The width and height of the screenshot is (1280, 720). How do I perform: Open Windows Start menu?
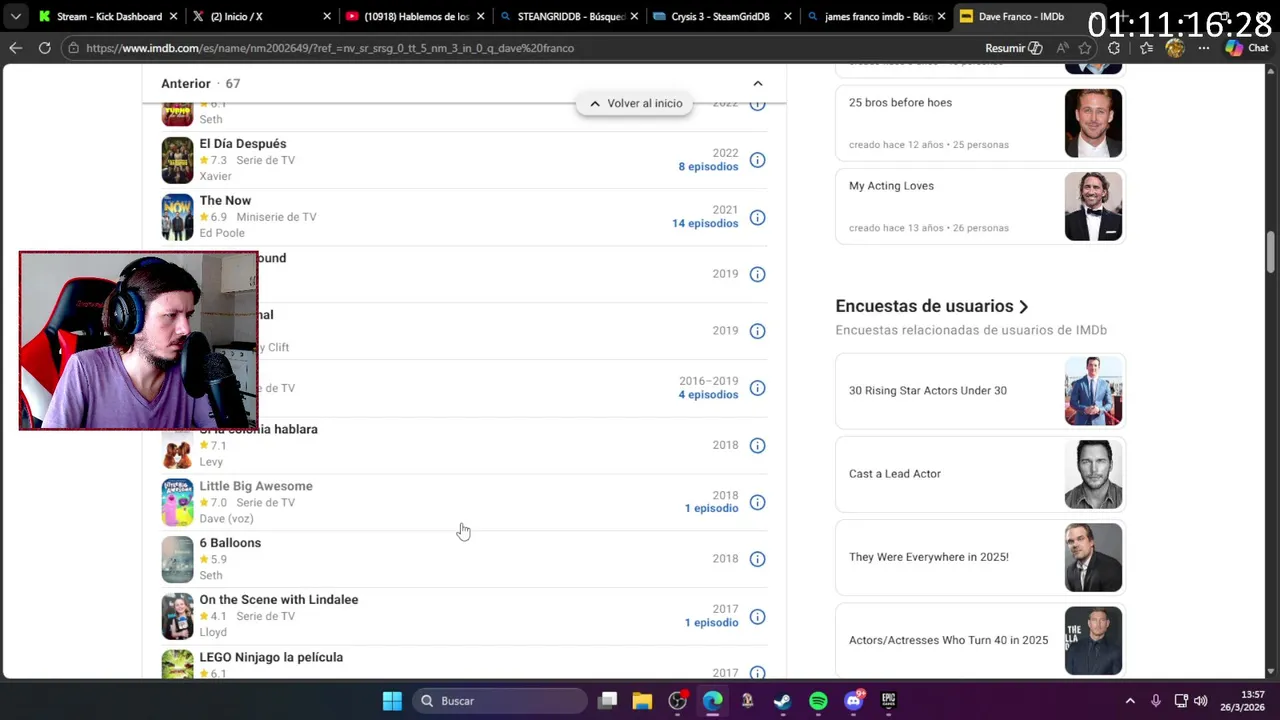pyautogui.click(x=392, y=701)
